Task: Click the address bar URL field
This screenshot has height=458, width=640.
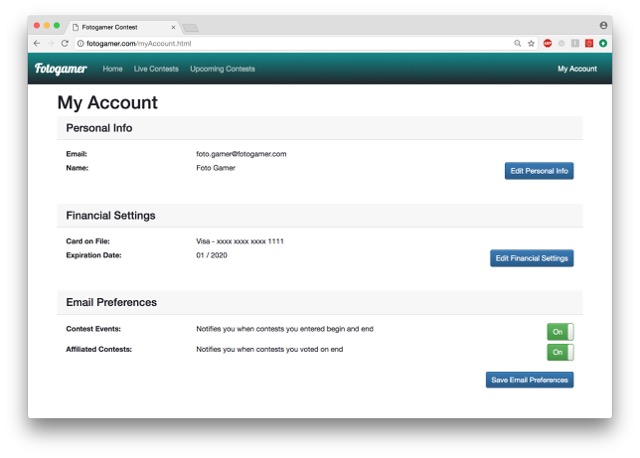Action: [x=294, y=43]
